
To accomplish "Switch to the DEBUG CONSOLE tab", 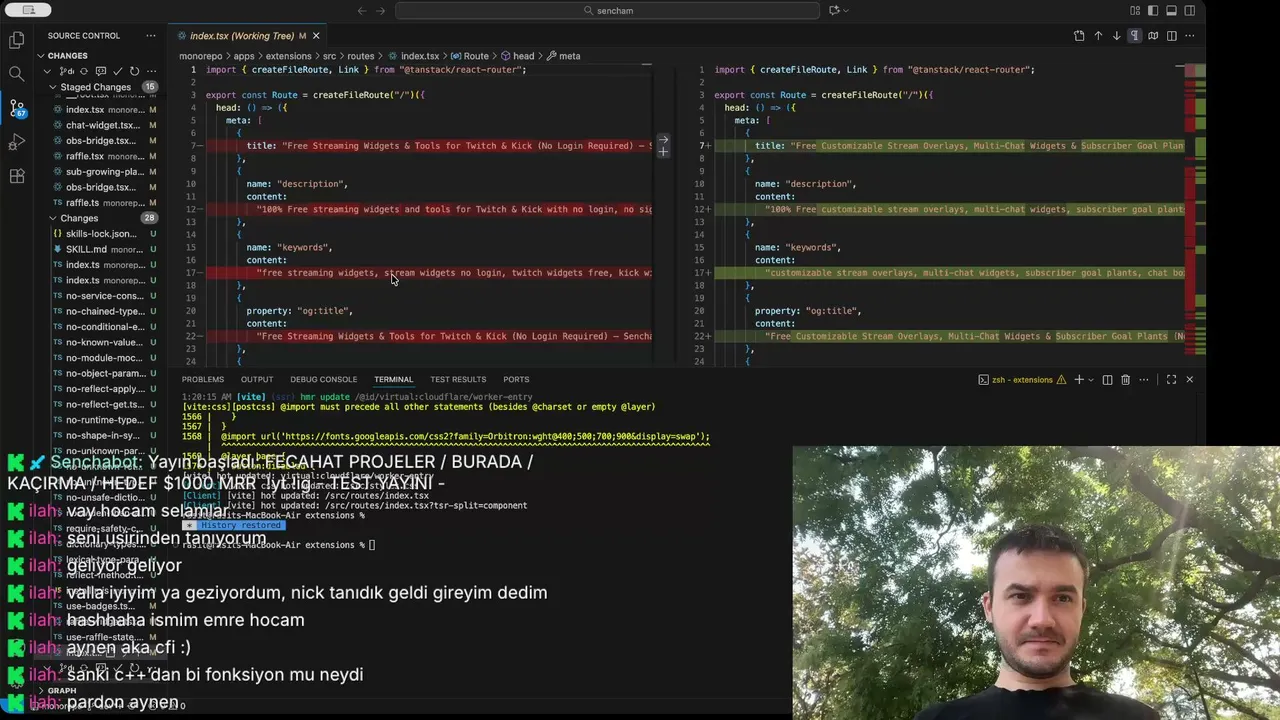I will pos(323,380).
